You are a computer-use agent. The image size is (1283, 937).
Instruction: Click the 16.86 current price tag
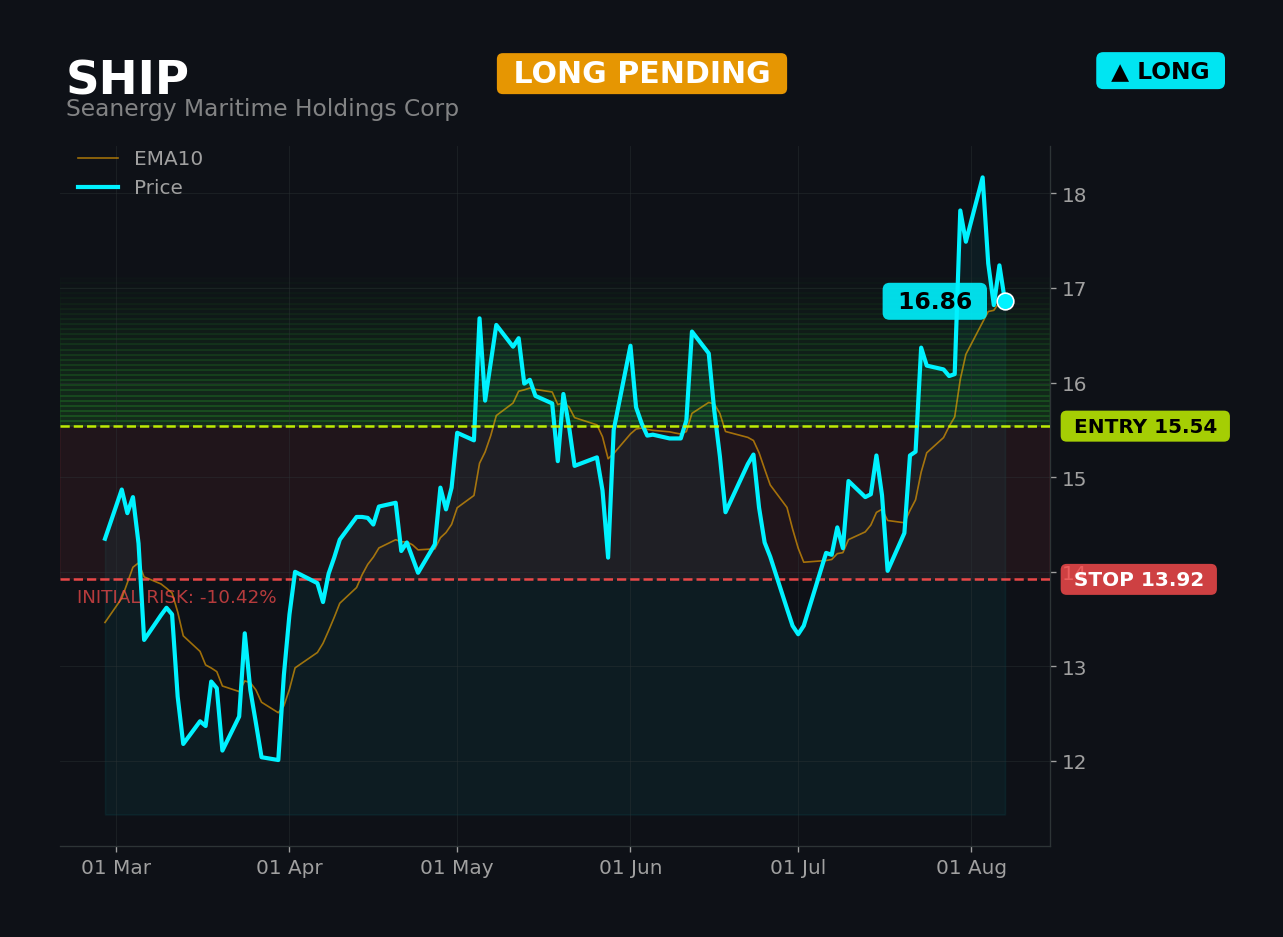pyautogui.click(x=935, y=301)
